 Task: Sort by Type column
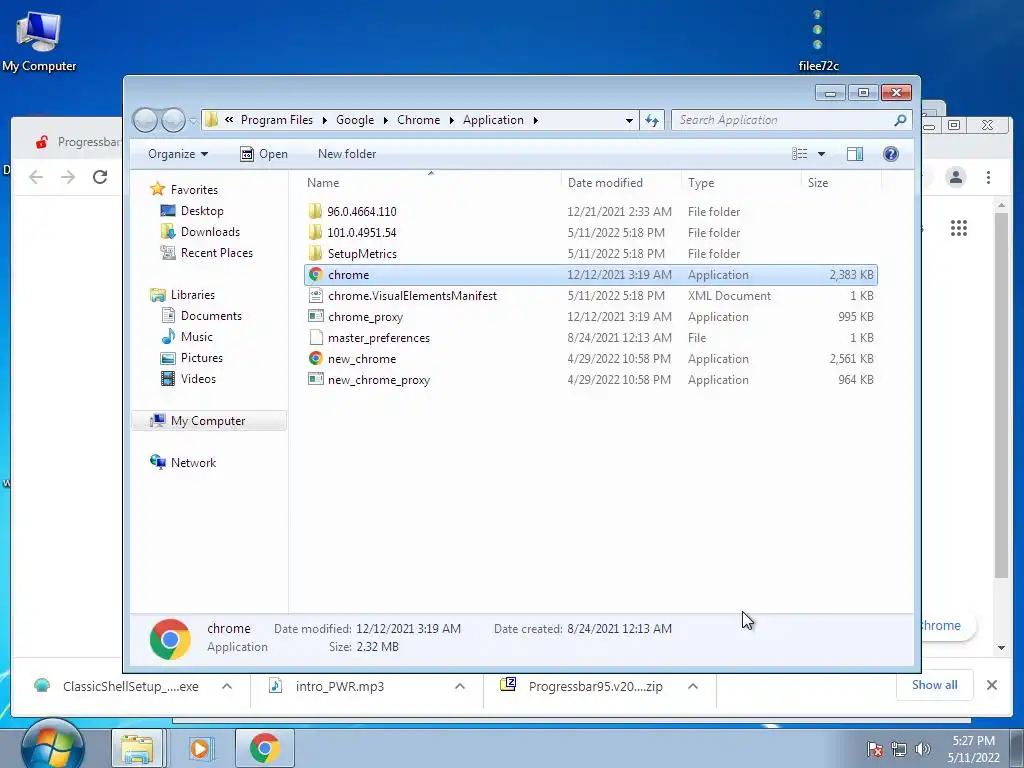[741, 183]
